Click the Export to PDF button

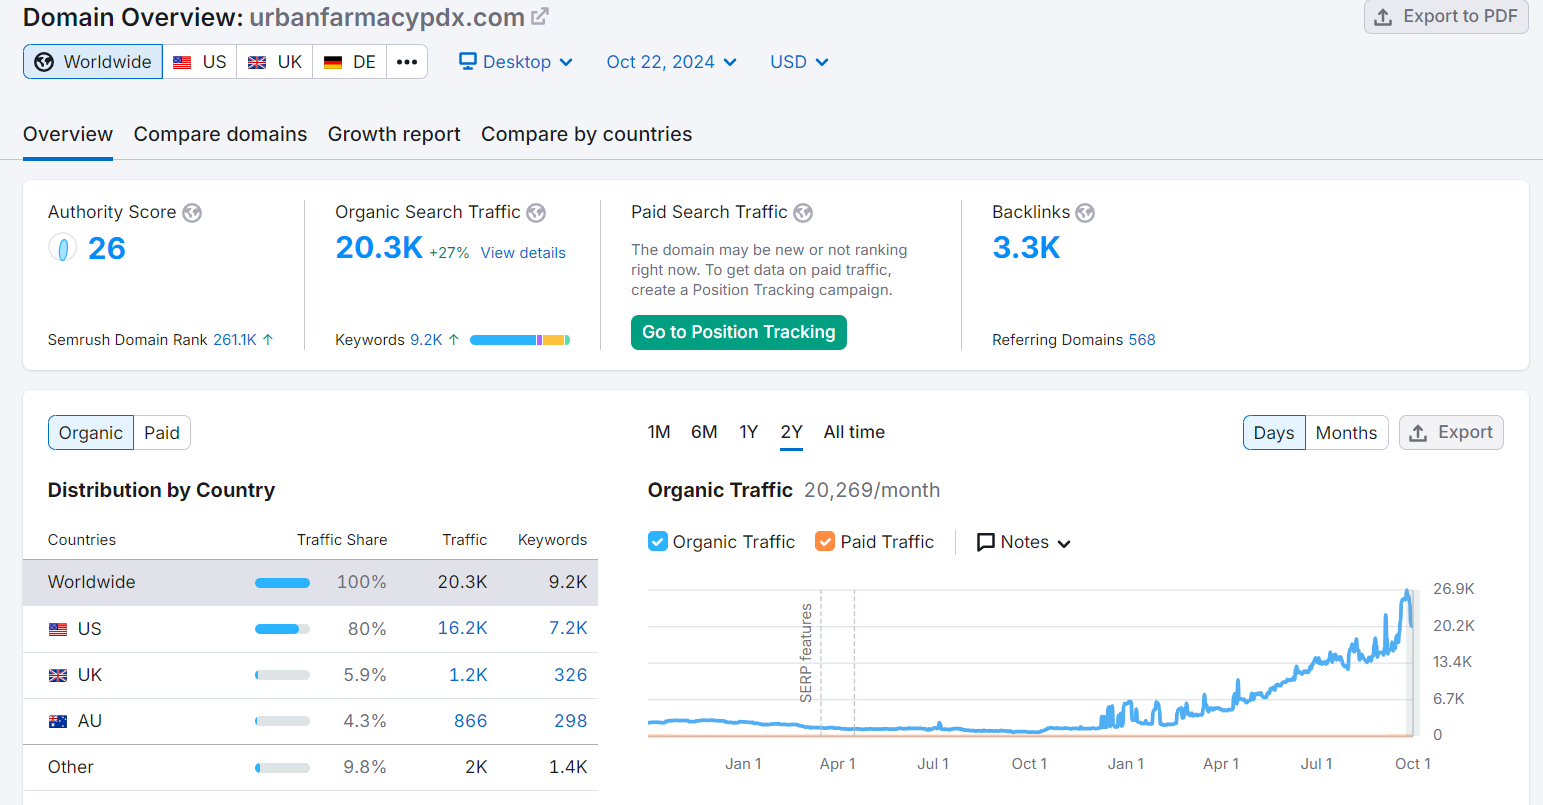[1446, 16]
